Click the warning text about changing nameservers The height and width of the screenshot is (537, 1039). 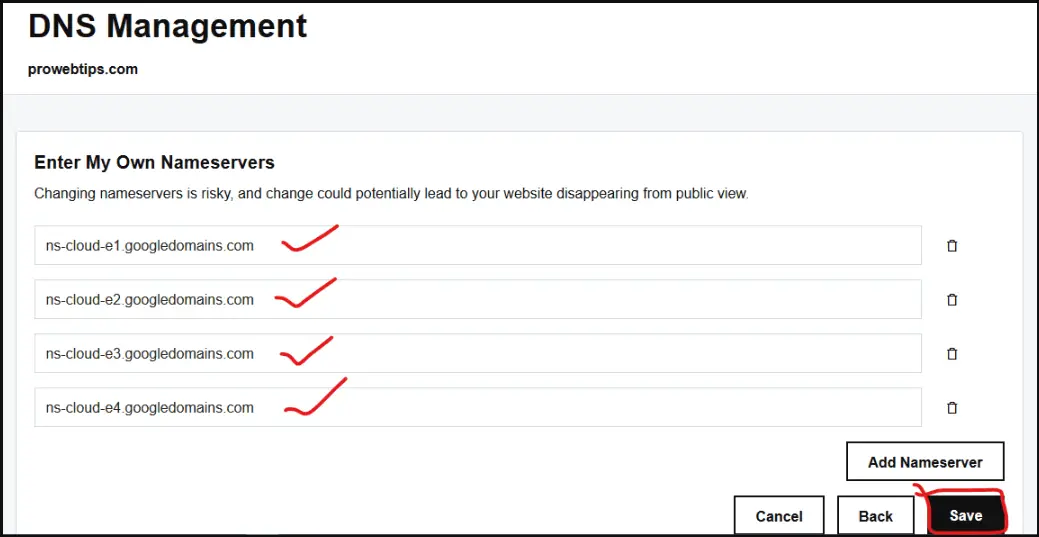point(391,194)
